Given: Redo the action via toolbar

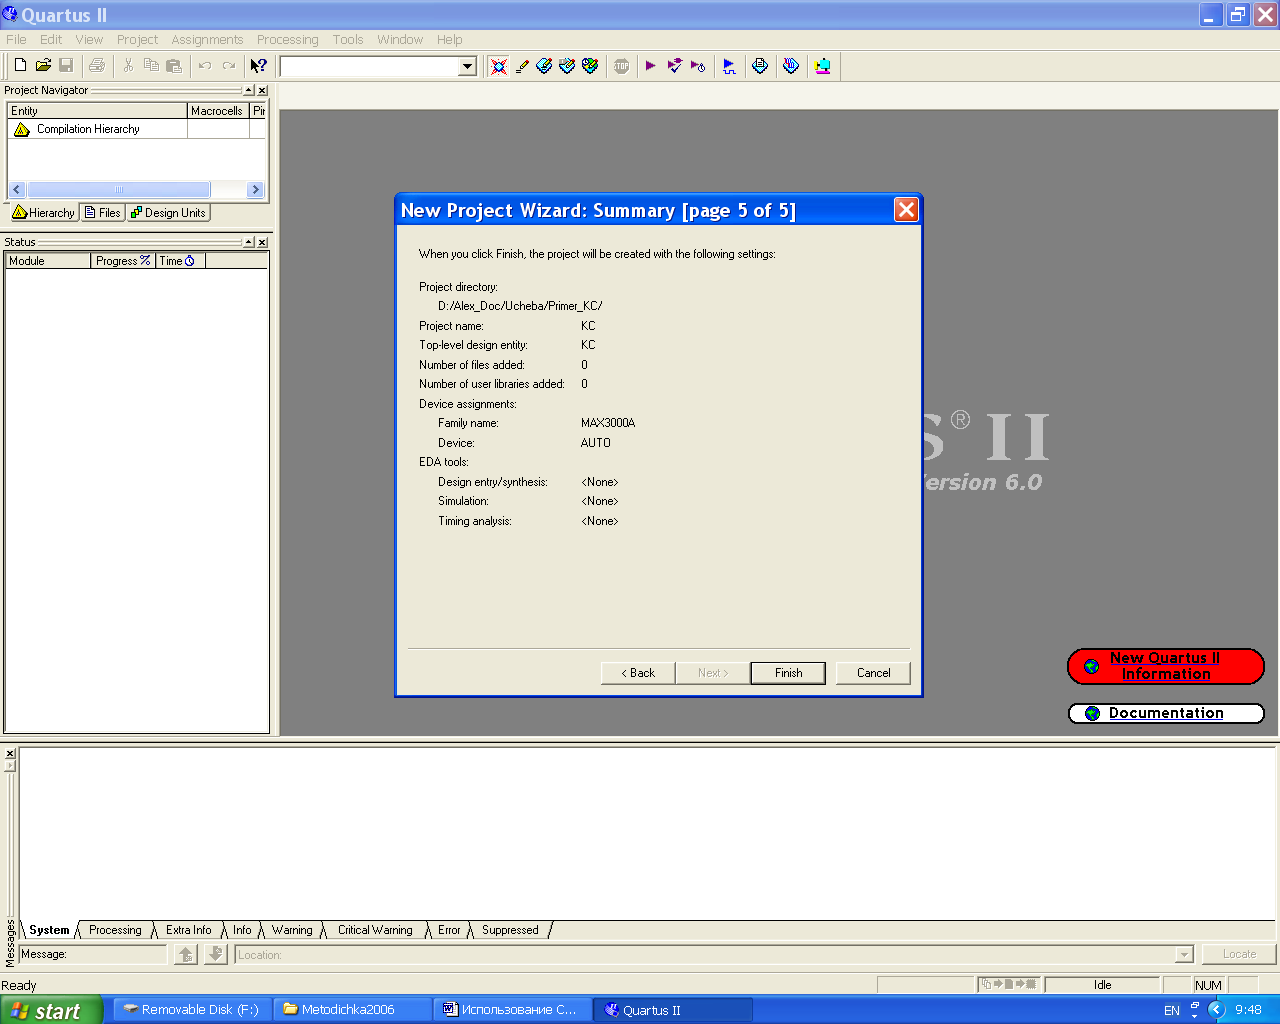Looking at the screenshot, I should 228,66.
